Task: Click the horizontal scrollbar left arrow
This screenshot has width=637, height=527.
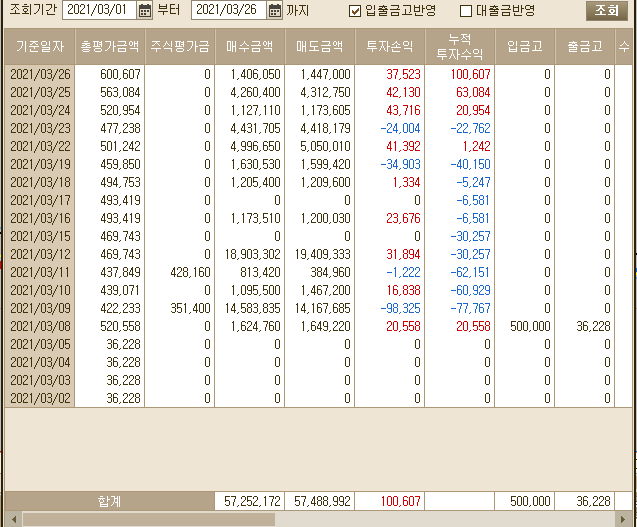Action: pyautogui.click(x=13, y=519)
